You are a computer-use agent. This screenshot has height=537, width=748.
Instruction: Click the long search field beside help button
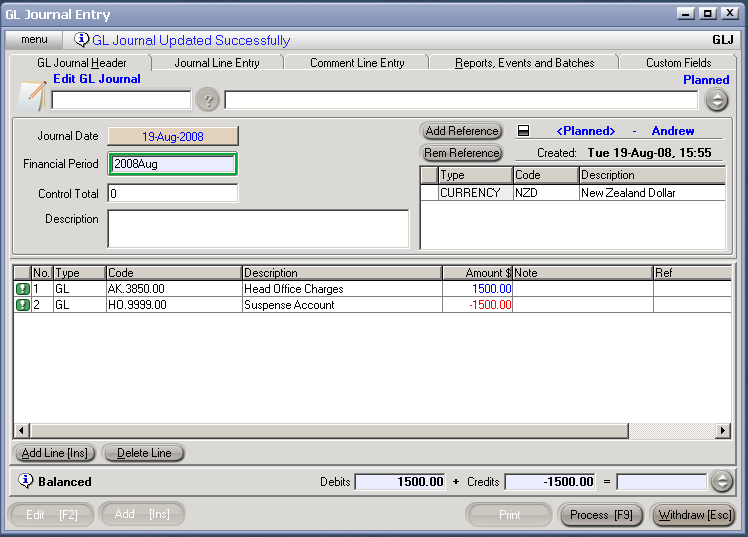461,100
